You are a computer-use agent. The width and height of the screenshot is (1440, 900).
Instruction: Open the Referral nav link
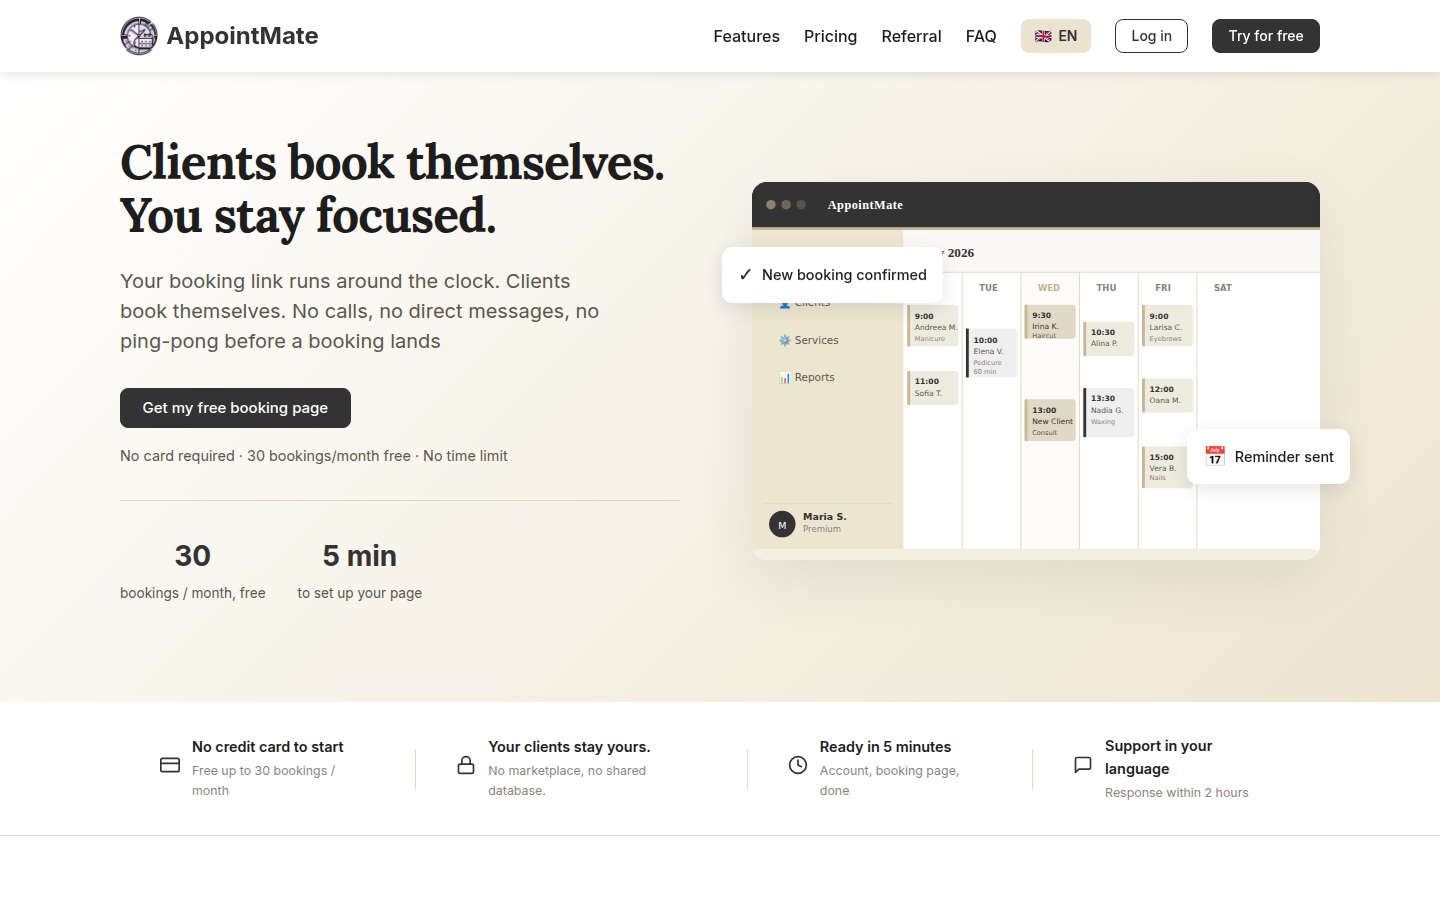[911, 36]
